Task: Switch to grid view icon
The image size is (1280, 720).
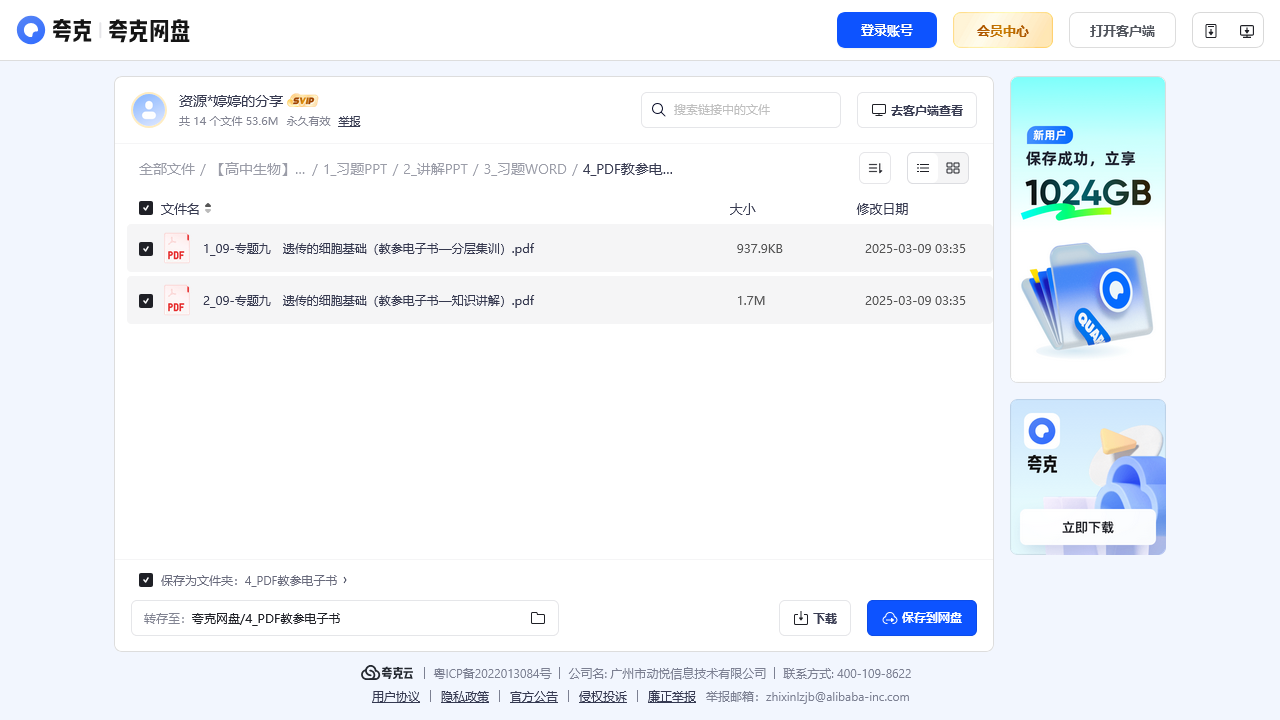Action: [953, 168]
